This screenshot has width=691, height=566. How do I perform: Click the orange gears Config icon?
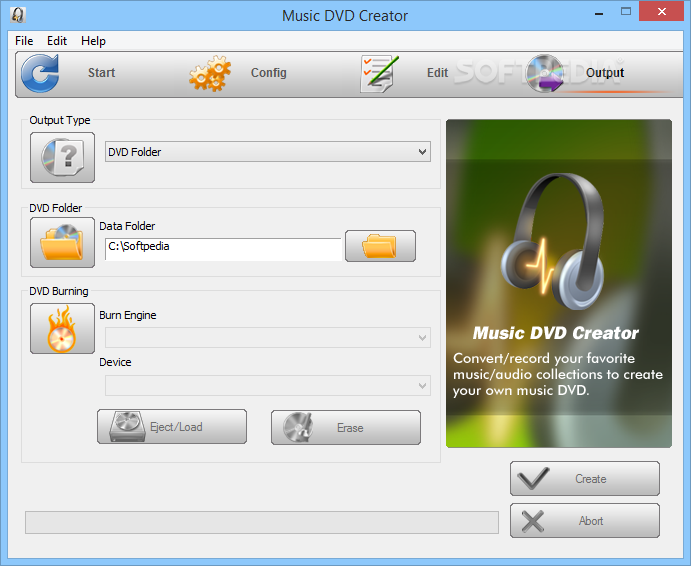[x=210, y=73]
